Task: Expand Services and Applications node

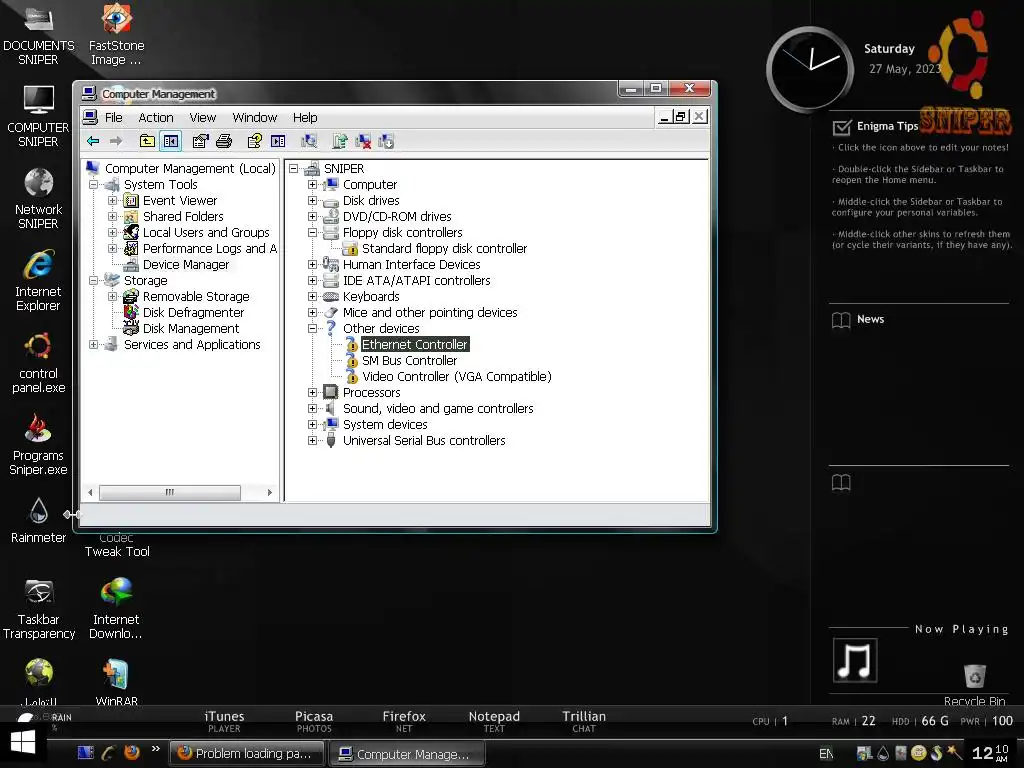Action: 93,344
